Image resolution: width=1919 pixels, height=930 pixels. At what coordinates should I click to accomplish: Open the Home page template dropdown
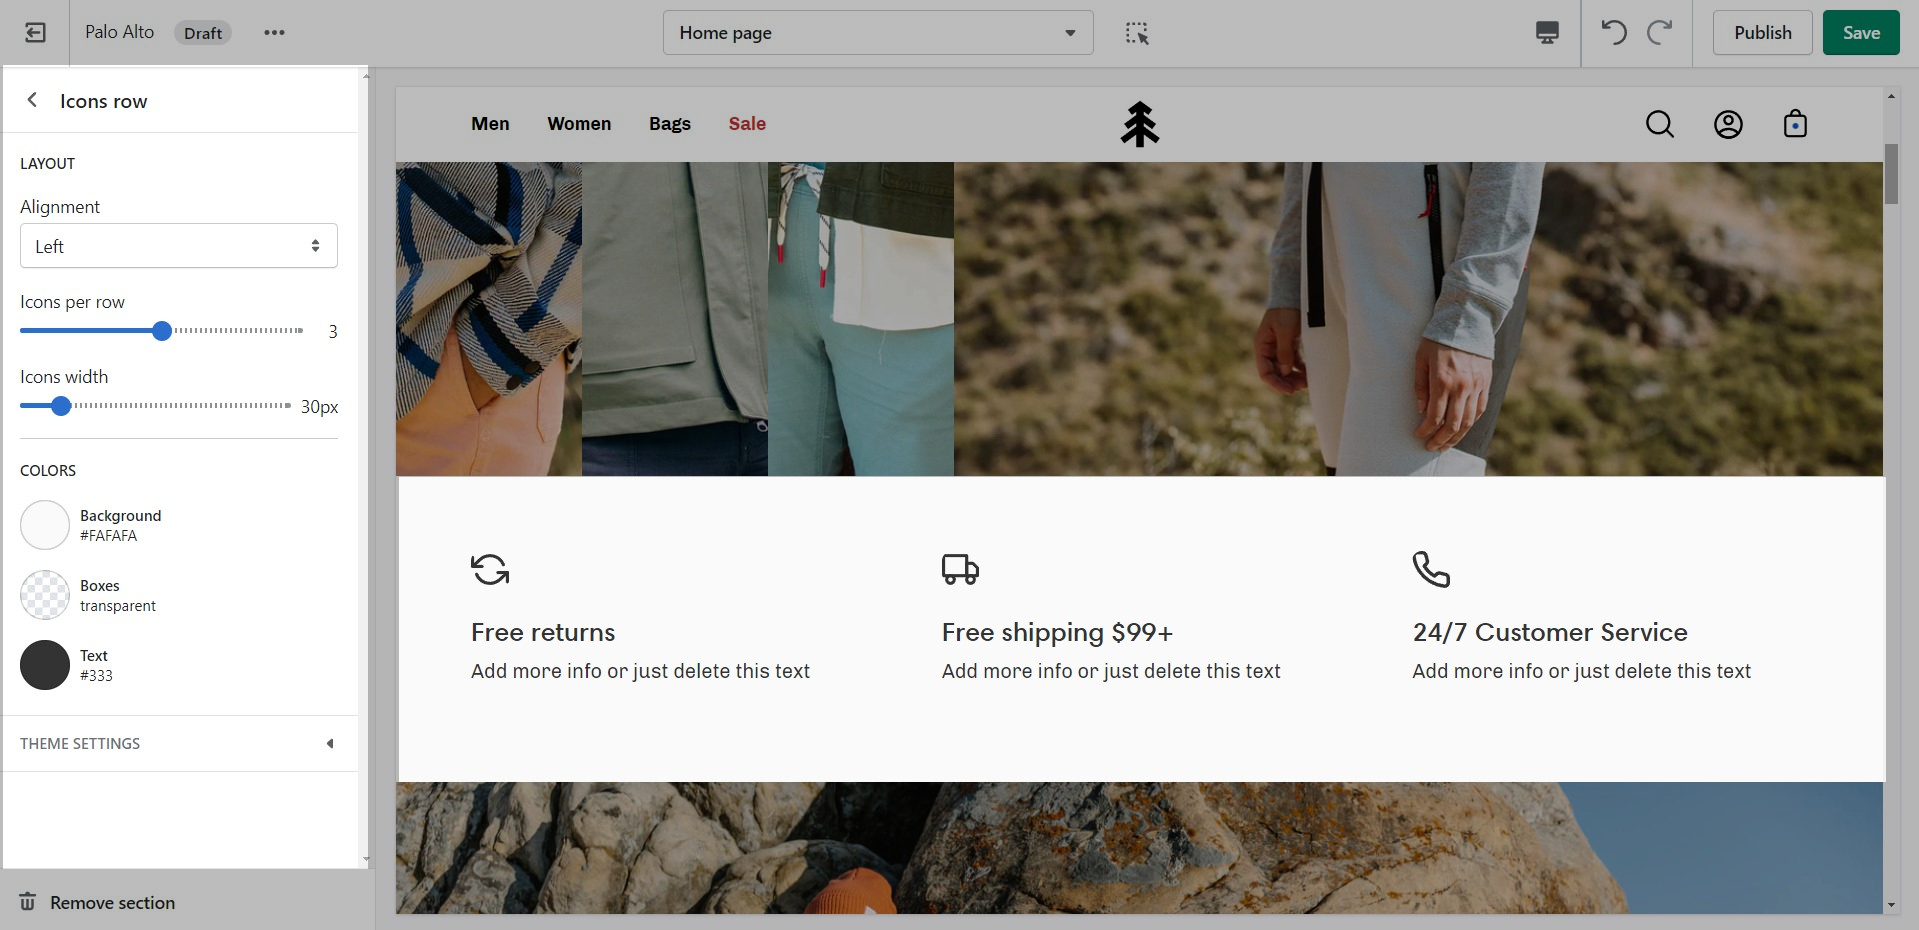coord(877,33)
